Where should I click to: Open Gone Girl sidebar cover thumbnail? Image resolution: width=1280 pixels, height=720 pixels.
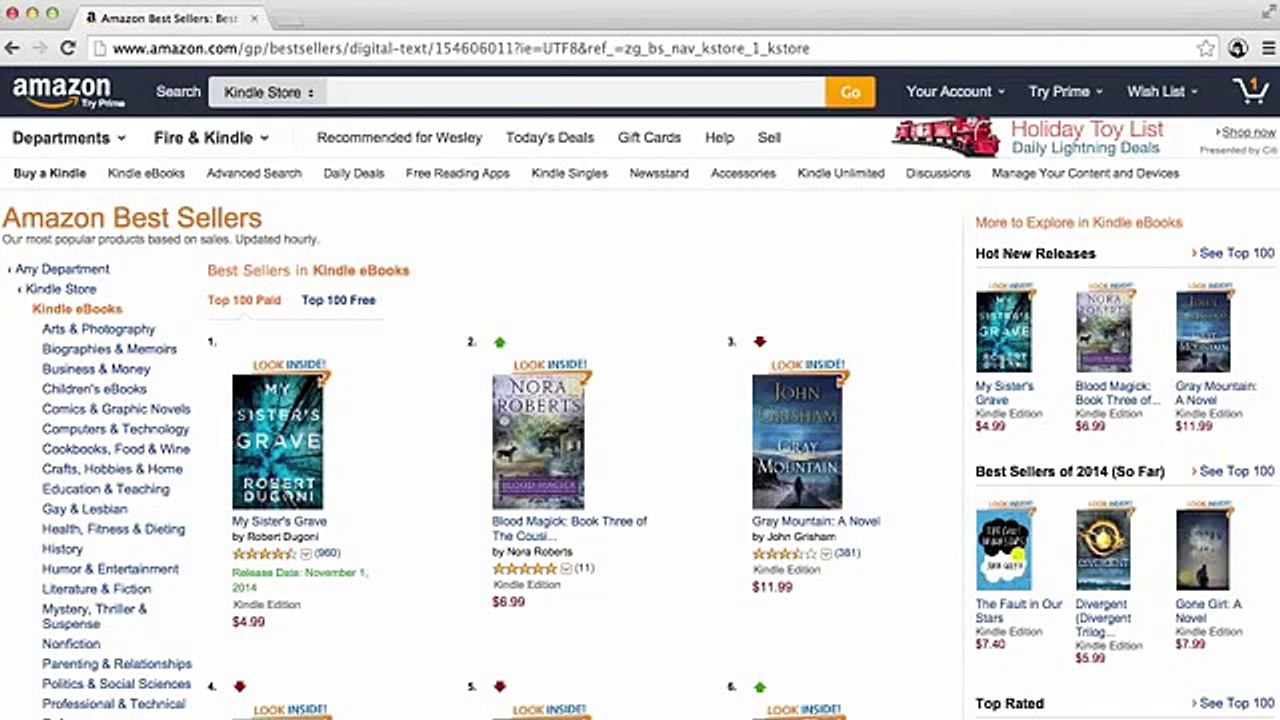click(x=1203, y=550)
